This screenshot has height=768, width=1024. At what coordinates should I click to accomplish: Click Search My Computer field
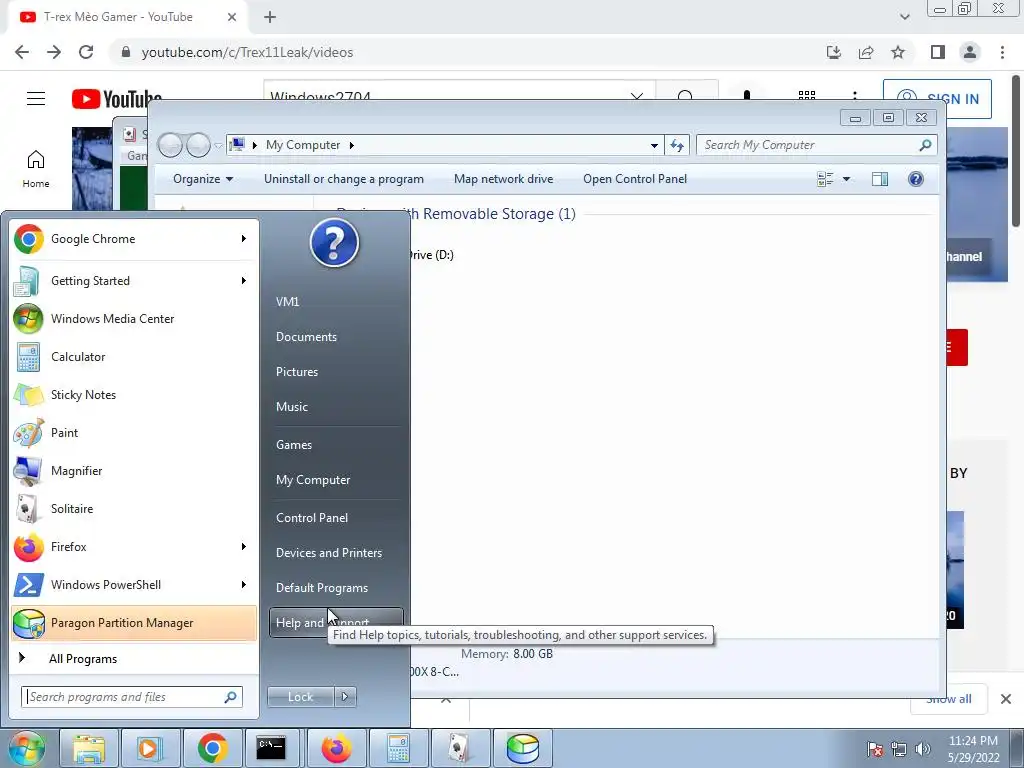(x=816, y=145)
